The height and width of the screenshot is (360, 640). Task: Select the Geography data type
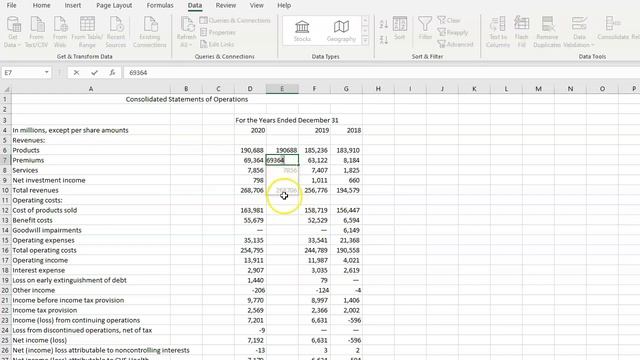coord(341,31)
